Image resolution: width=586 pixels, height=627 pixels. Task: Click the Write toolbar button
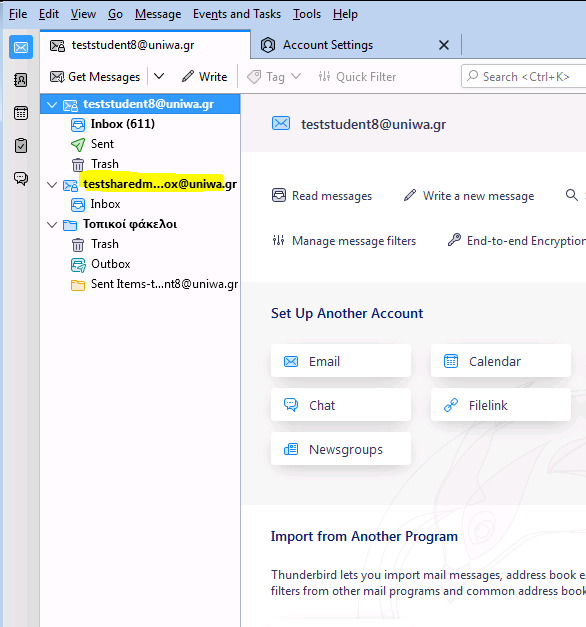[x=204, y=76]
